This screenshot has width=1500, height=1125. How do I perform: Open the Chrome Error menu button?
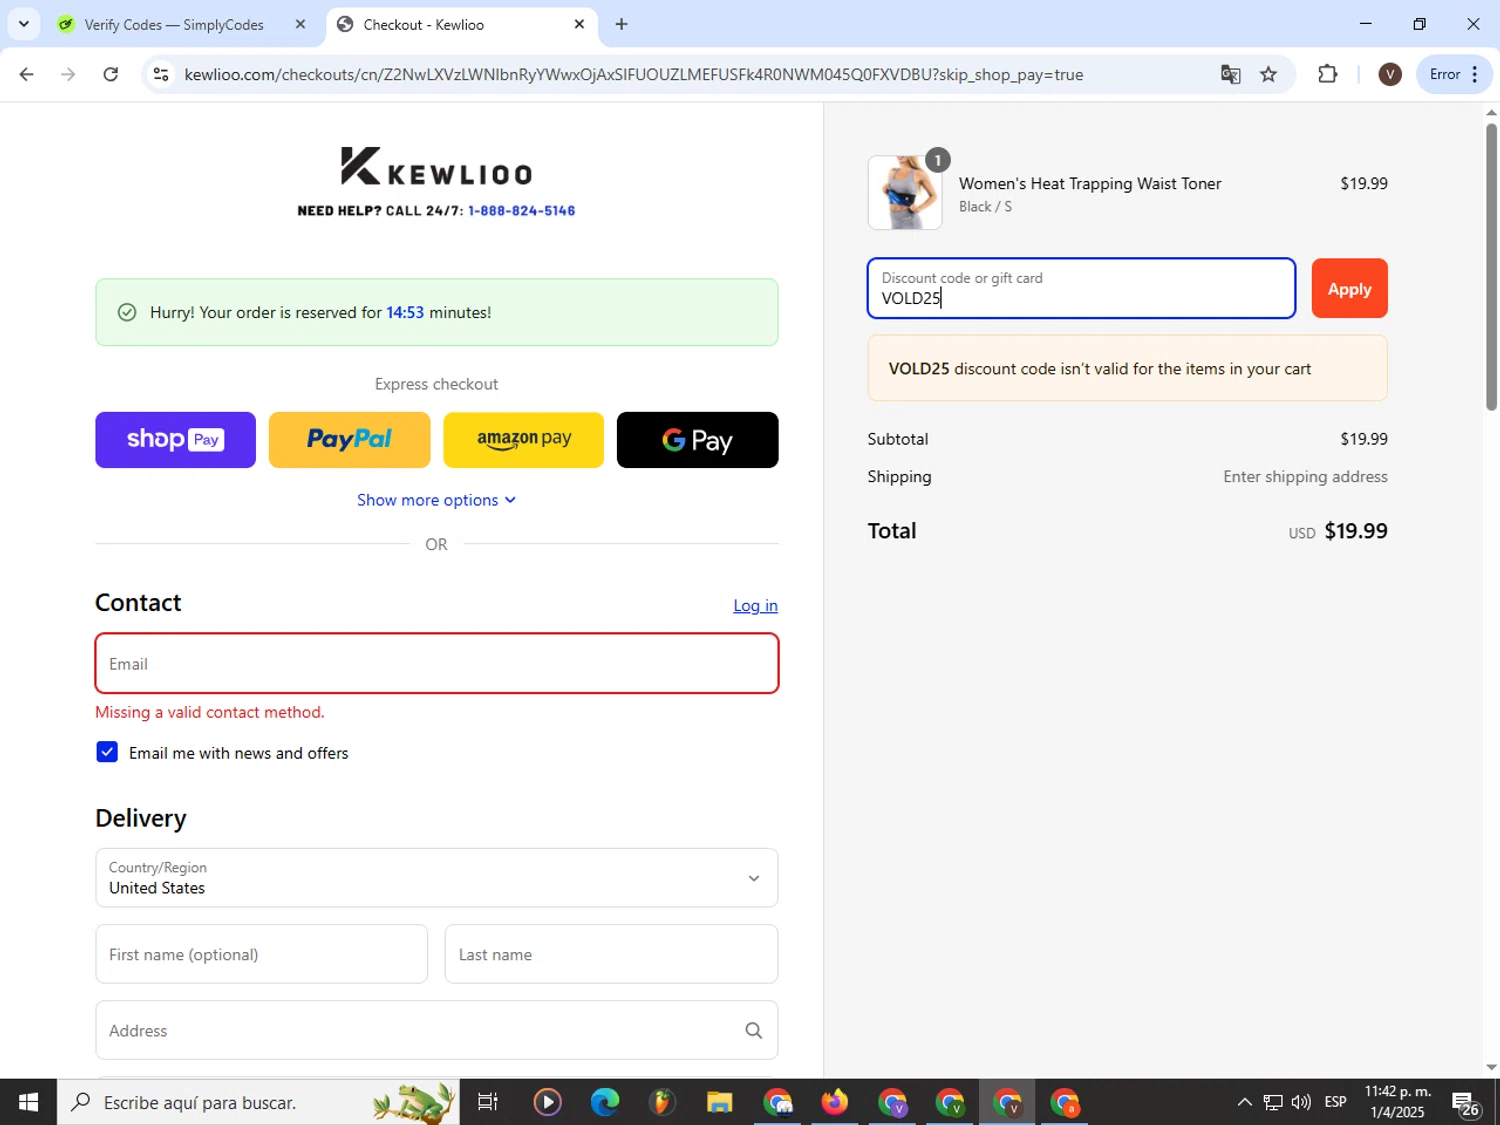[1454, 74]
